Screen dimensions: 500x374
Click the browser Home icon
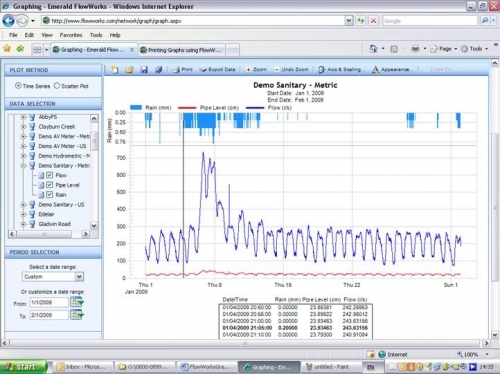[x=373, y=49]
